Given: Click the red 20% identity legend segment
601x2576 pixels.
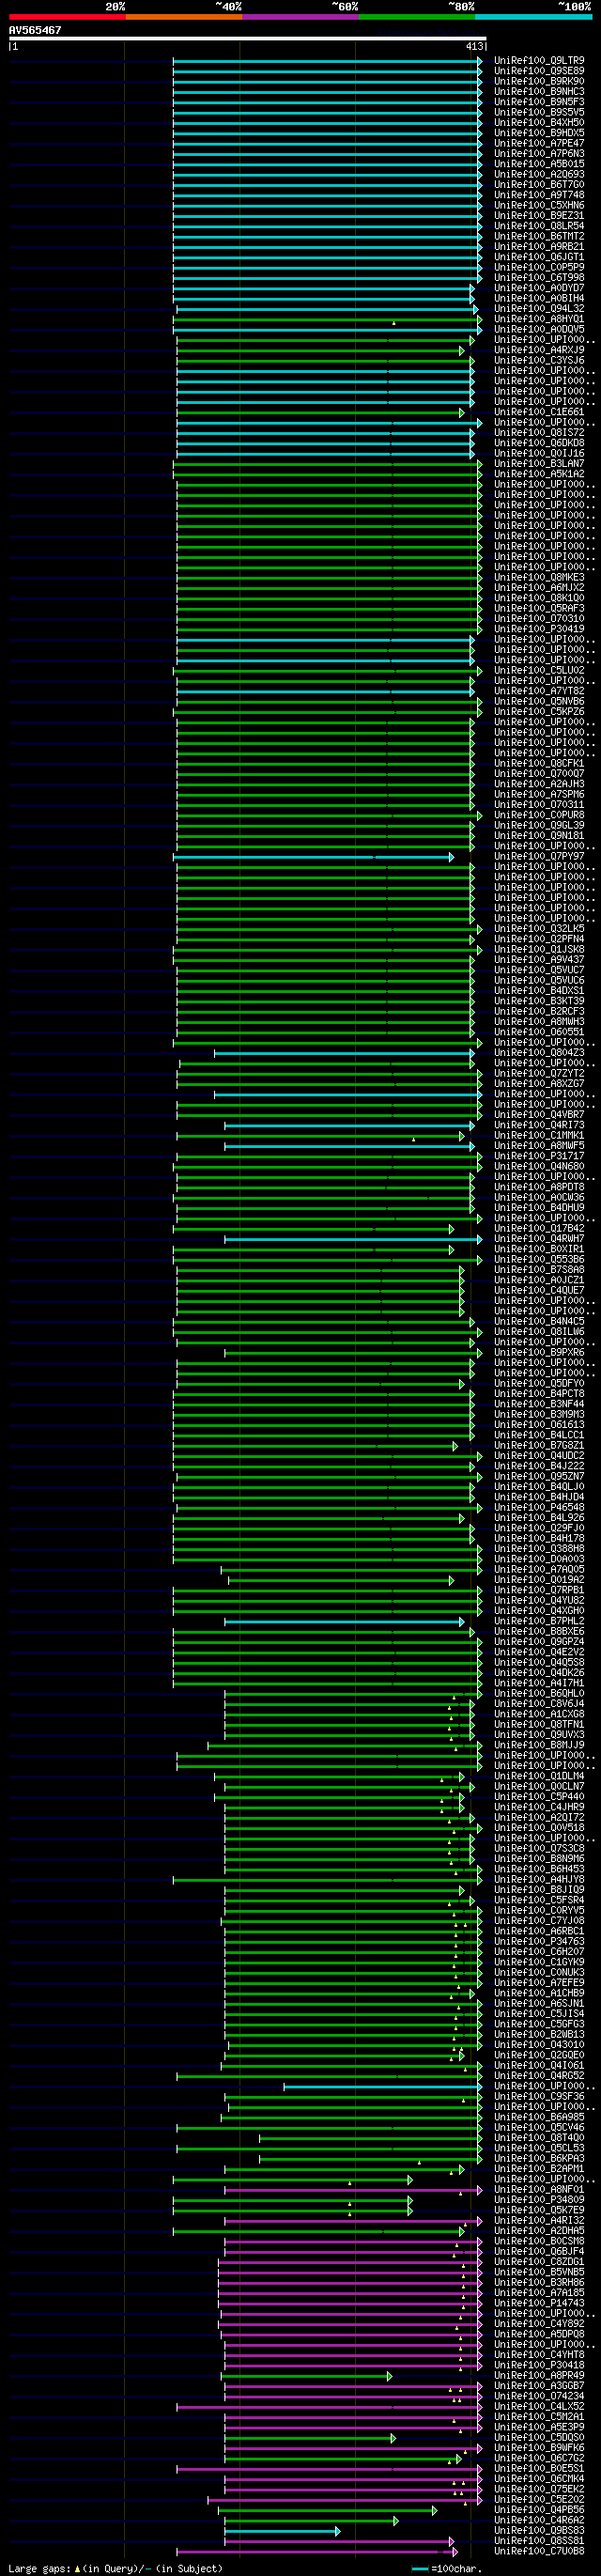Looking at the screenshot, I should click(x=67, y=17).
